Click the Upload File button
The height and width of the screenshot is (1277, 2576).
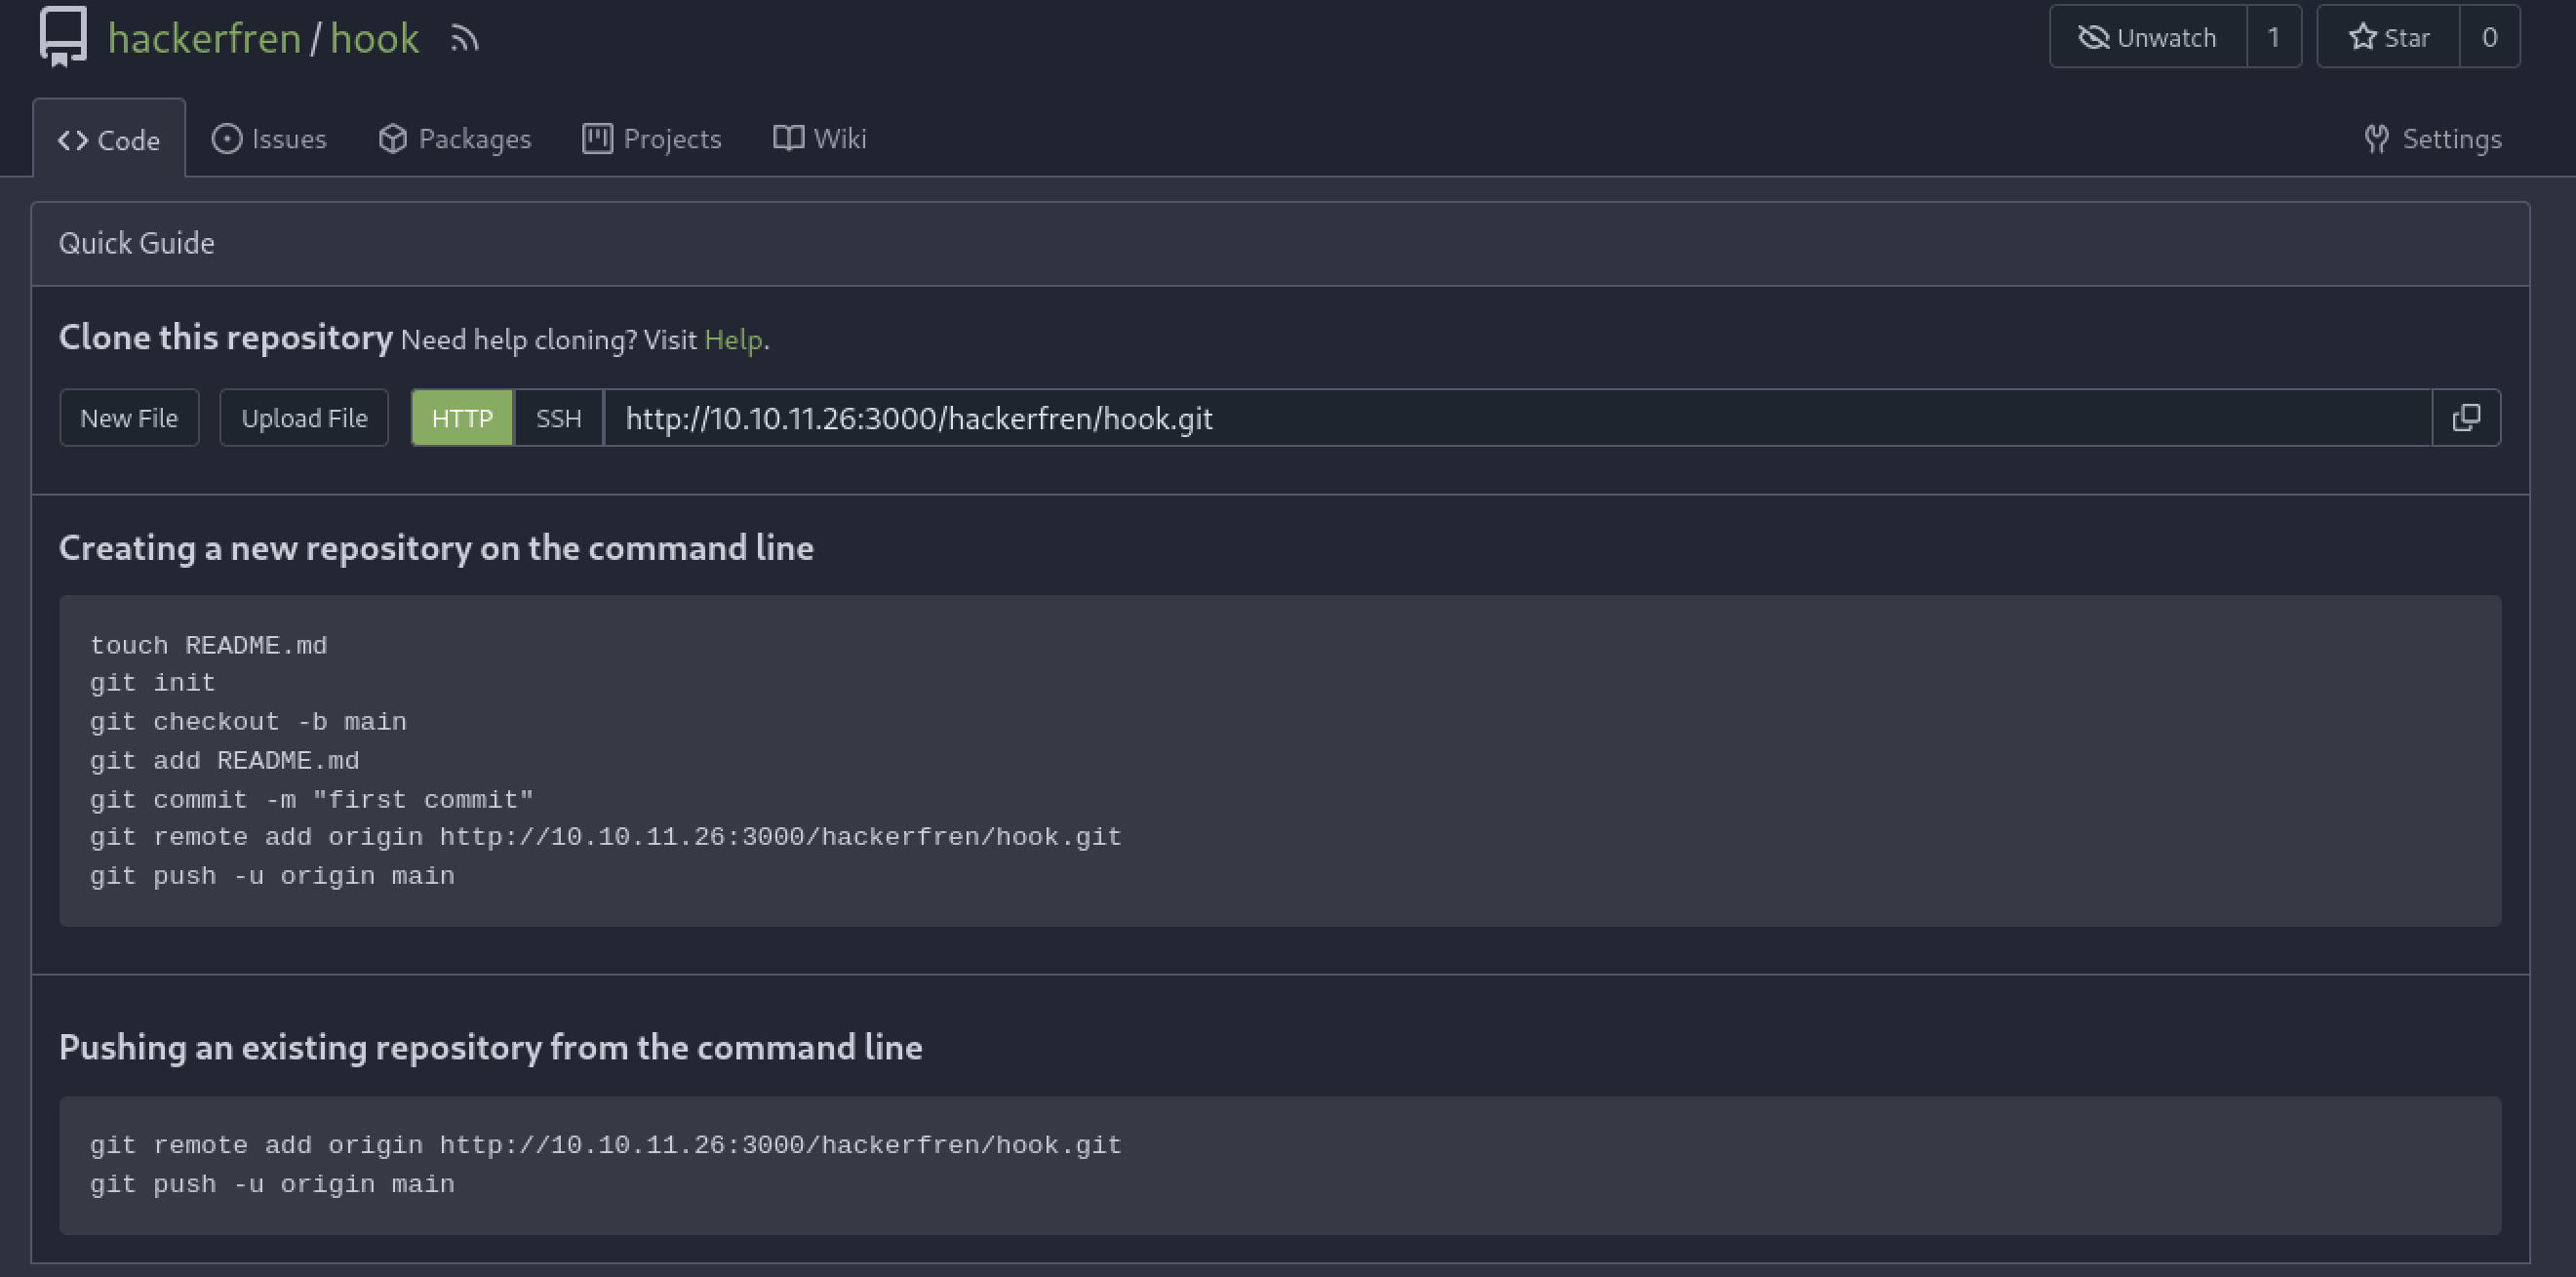click(x=304, y=418)
